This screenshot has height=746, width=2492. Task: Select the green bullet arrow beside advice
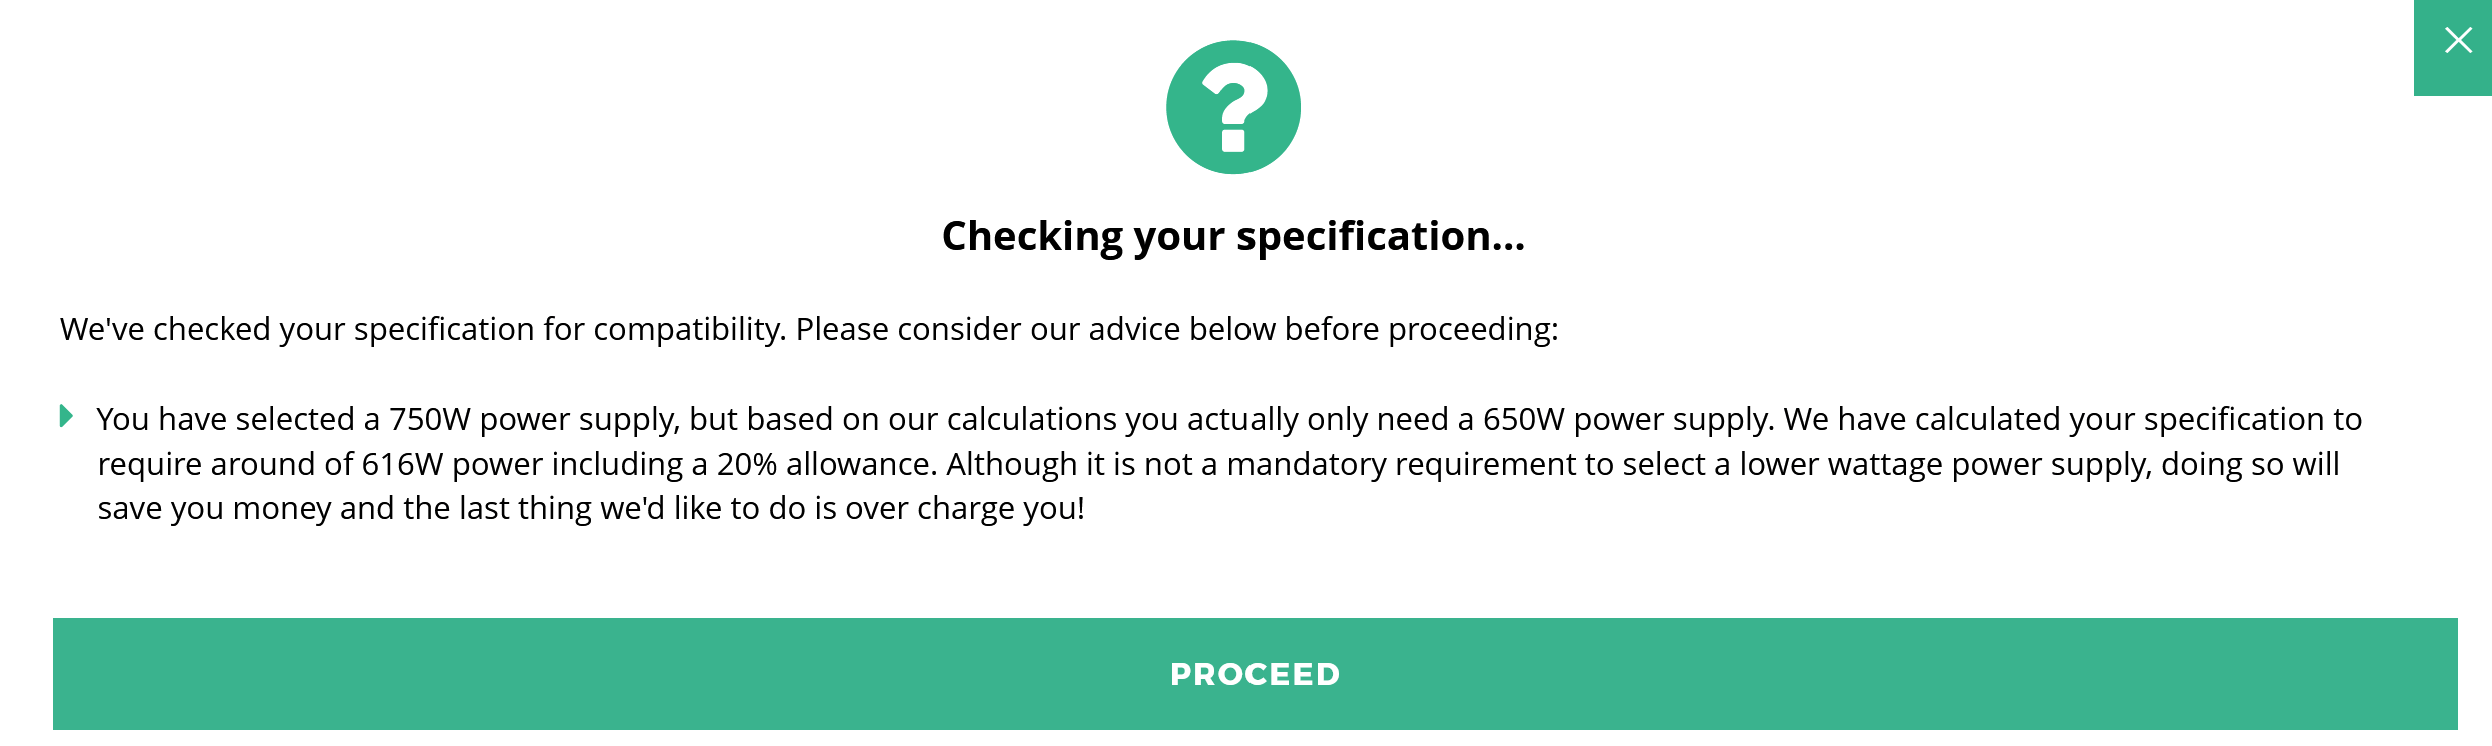[66, 416]
